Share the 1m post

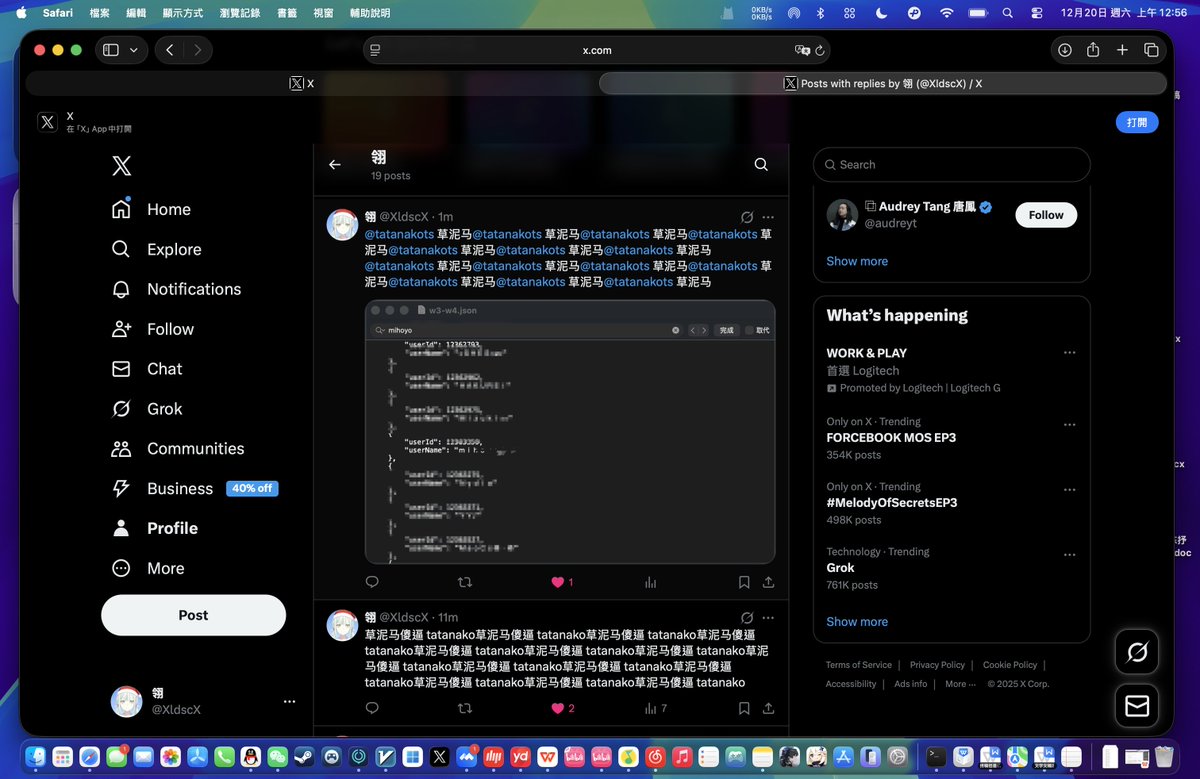coord(768,582)
